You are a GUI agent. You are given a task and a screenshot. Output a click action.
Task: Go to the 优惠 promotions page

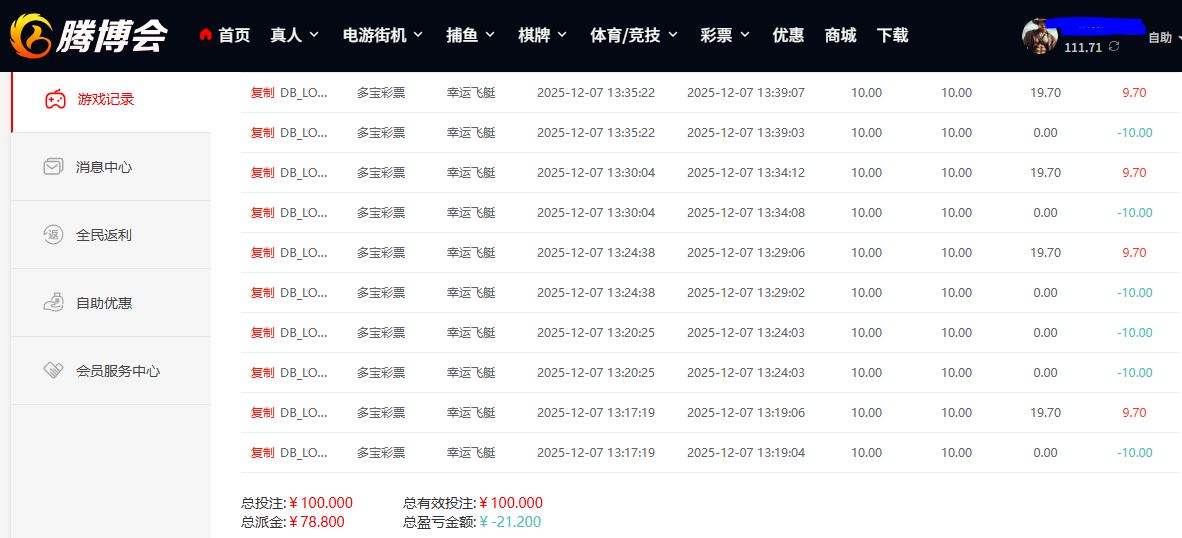(x=788, y=35)
